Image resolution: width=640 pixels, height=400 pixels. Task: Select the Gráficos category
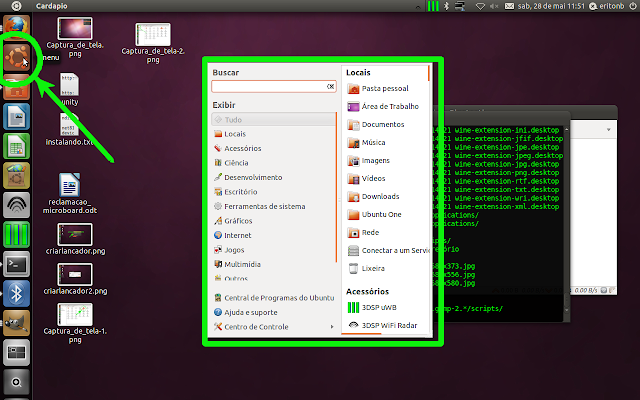point(273,221)
